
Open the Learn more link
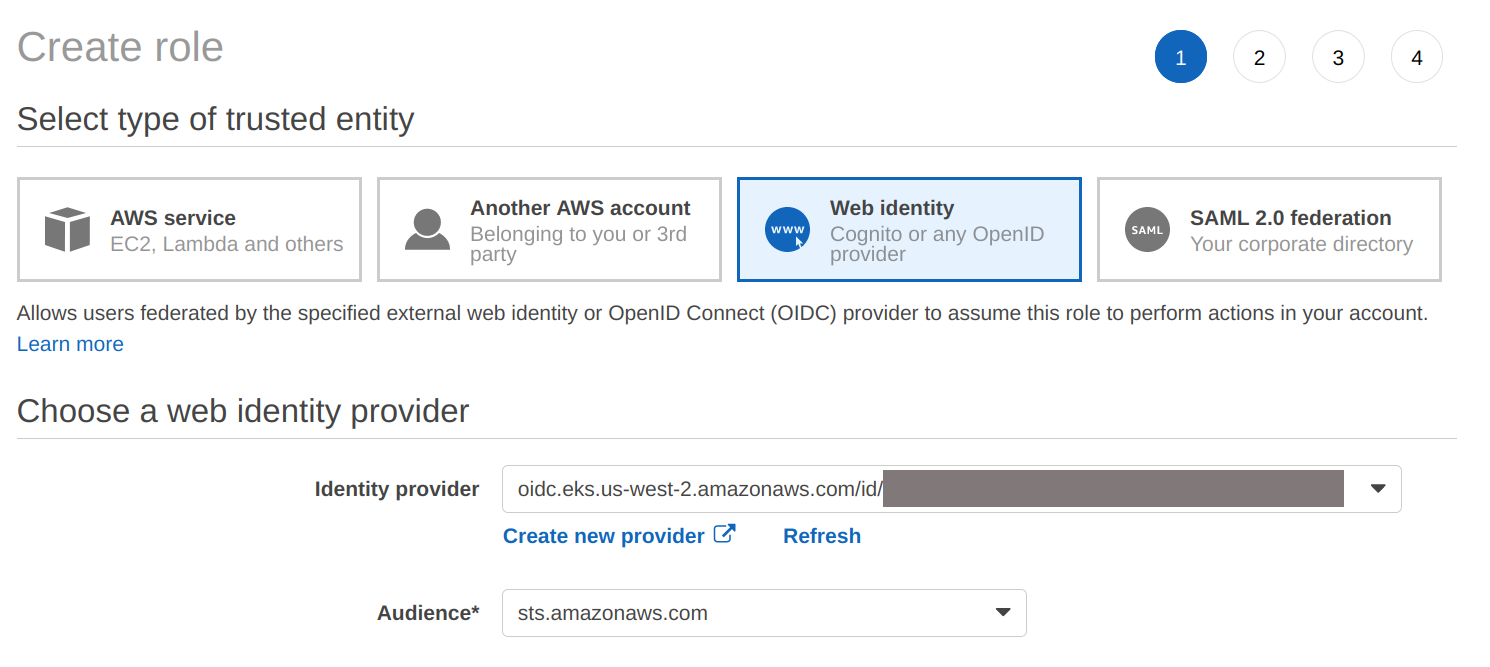(70, 344)
